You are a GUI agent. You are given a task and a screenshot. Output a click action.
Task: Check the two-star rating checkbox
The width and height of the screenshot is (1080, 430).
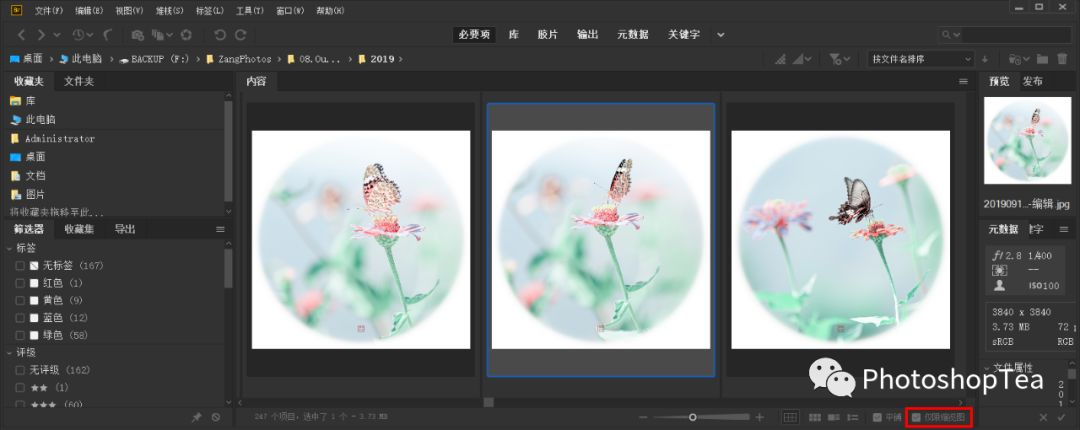20,387
